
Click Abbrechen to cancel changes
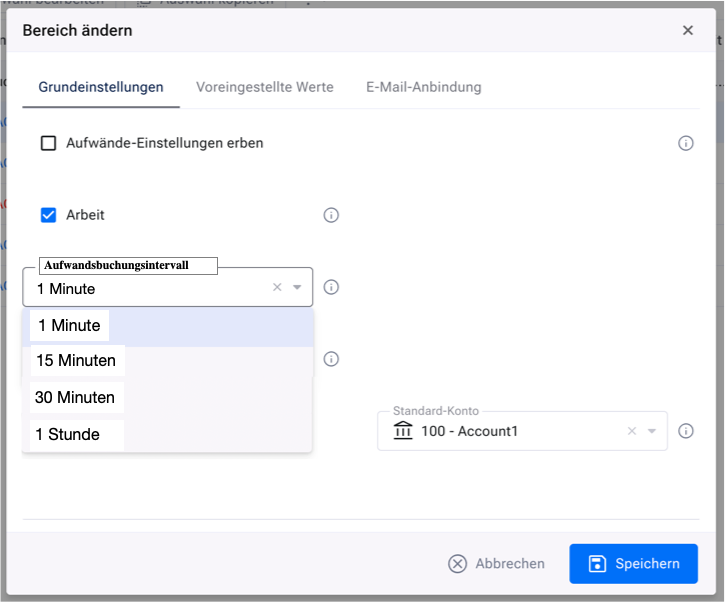click(497, 564)
